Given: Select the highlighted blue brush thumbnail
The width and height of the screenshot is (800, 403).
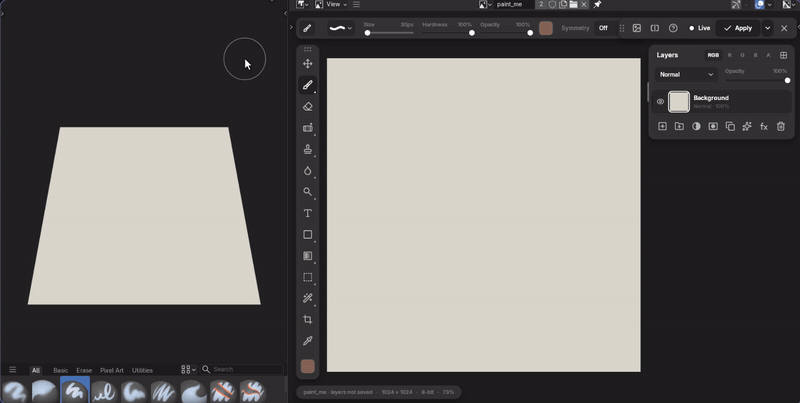Looking at the screenshot, I should [75, 390].
